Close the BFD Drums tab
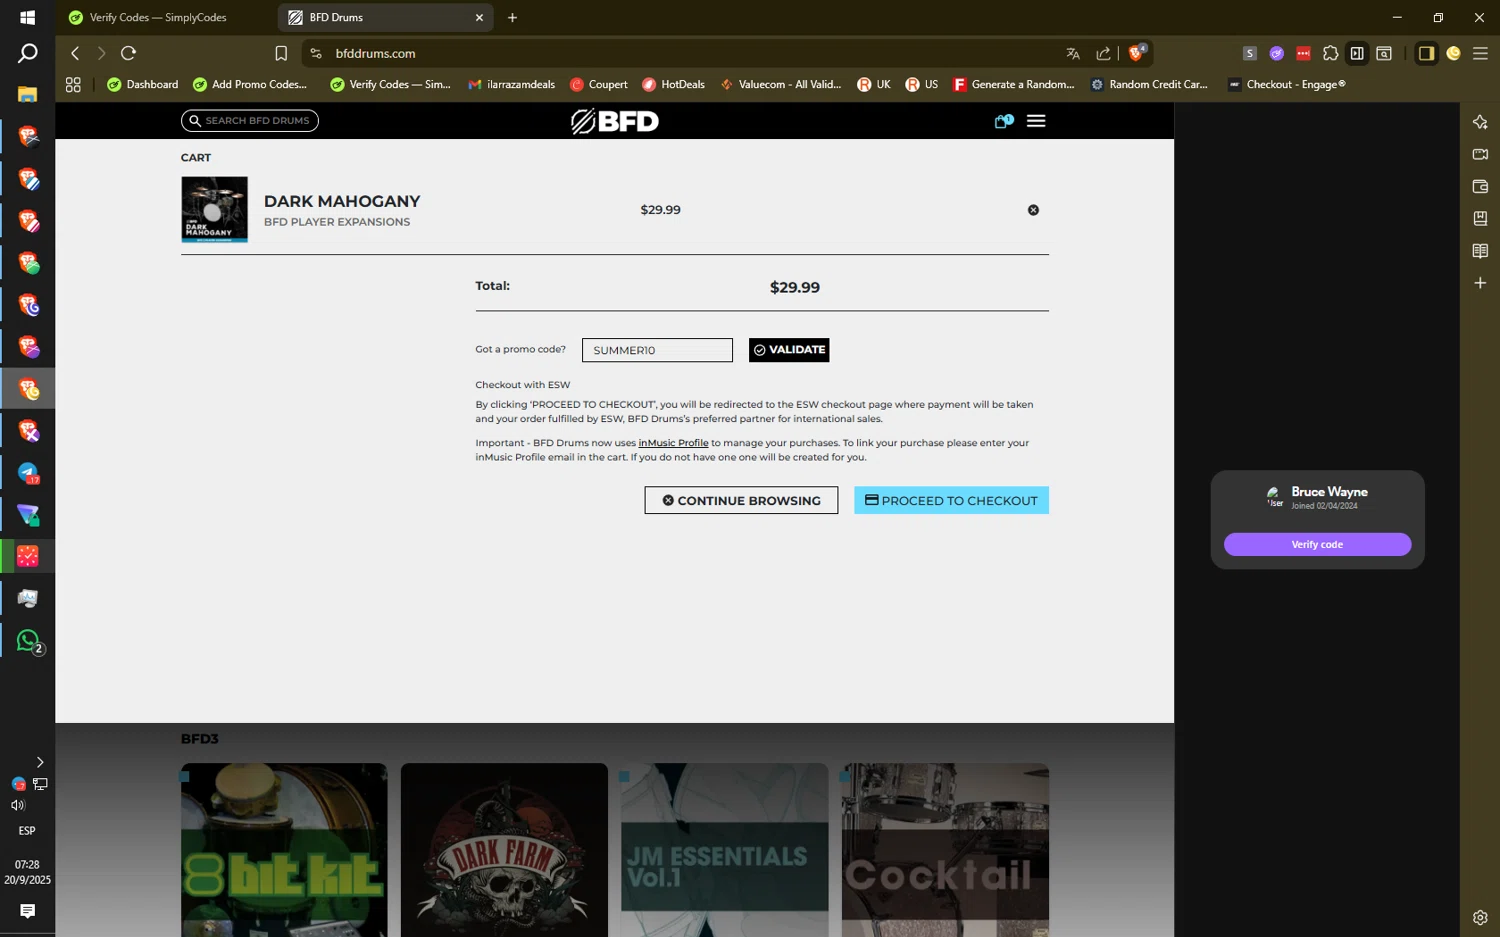The height and width of the screenshot is (937, 1500). 479,18
